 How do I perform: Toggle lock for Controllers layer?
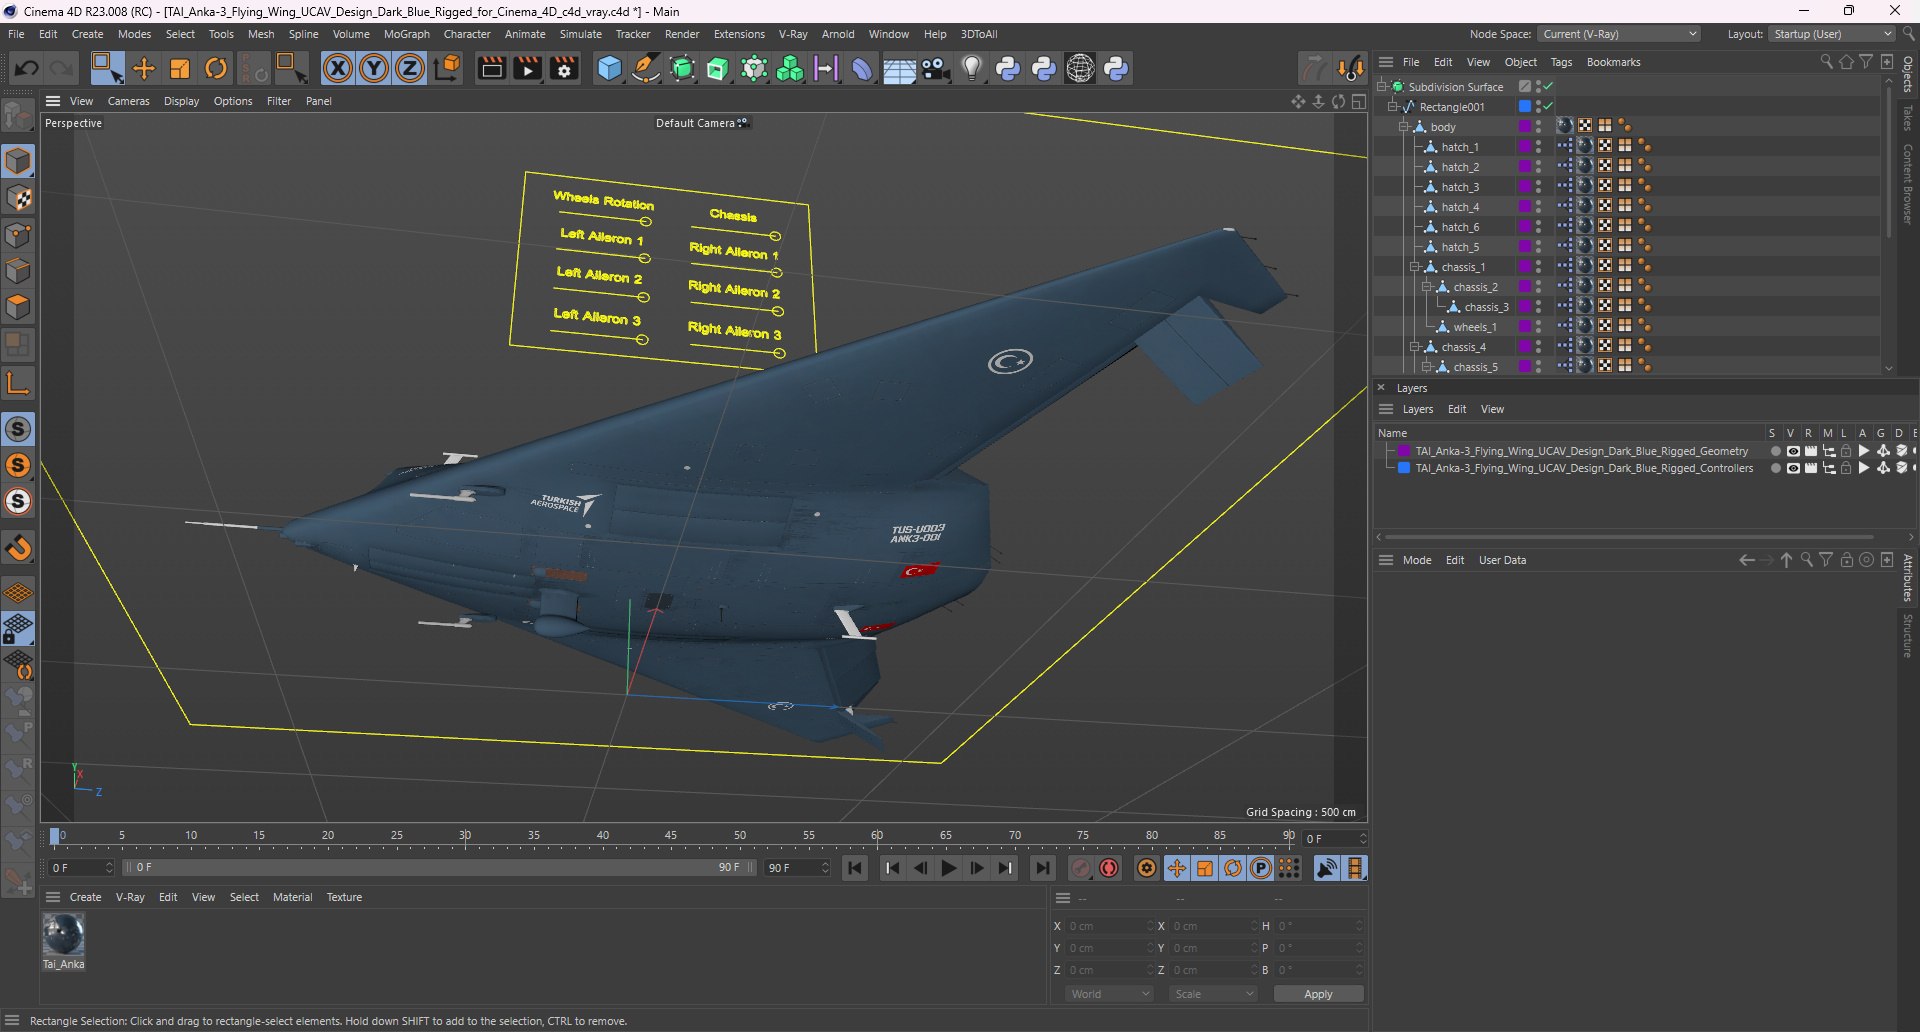pos(1846,468)
